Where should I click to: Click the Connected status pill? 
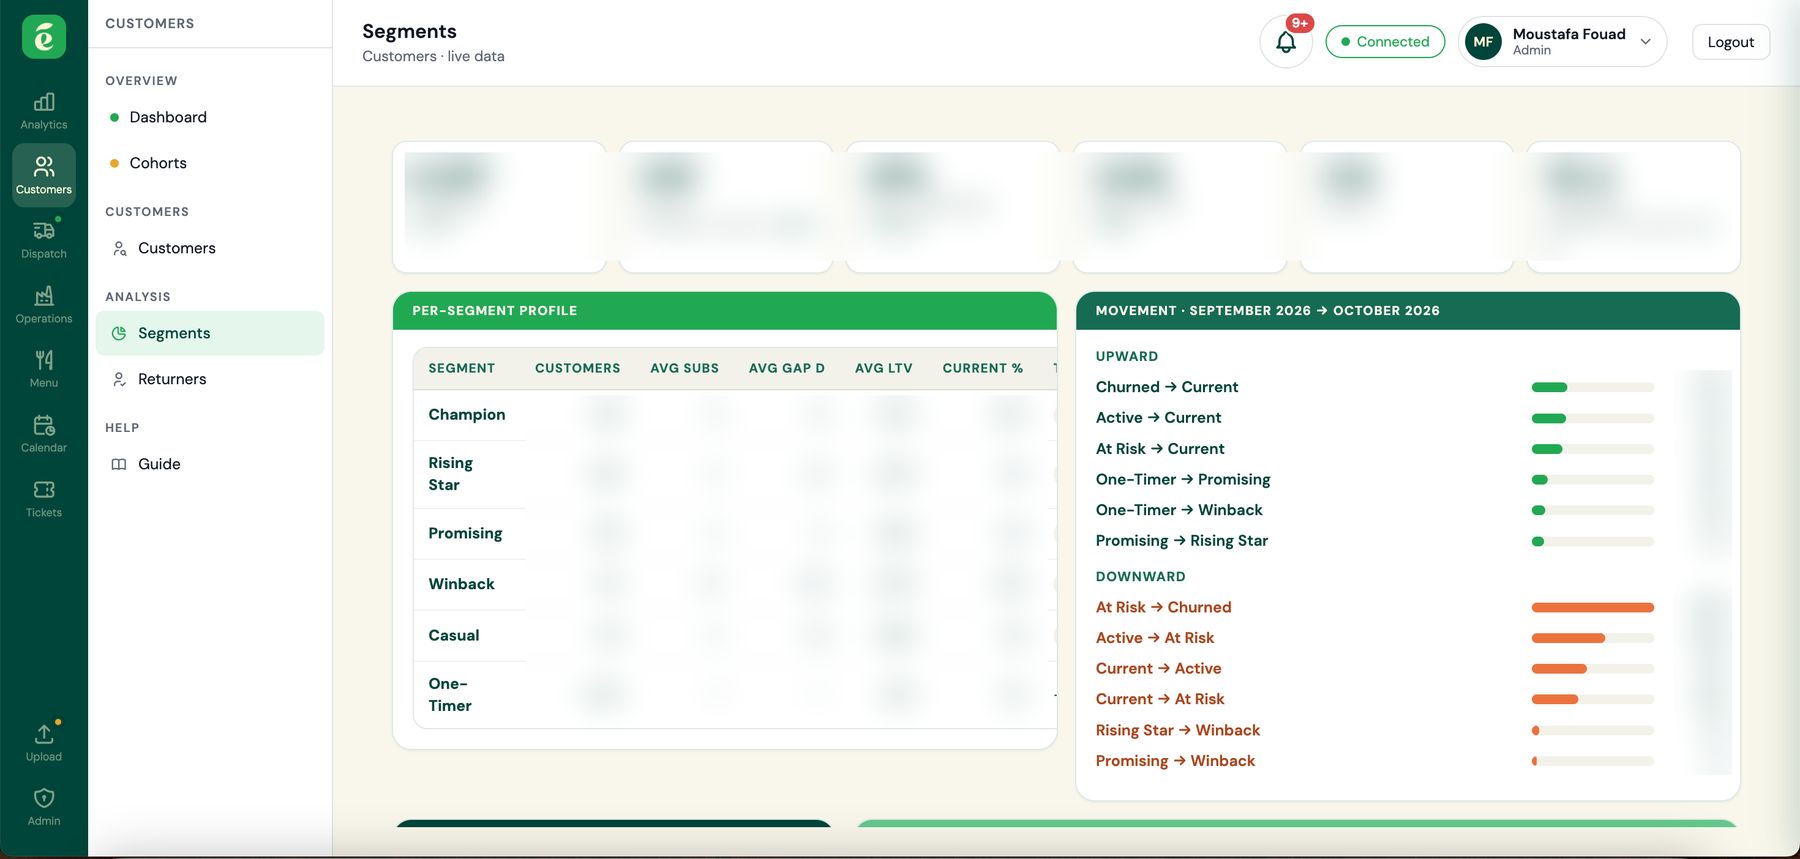pos(1385,42)
